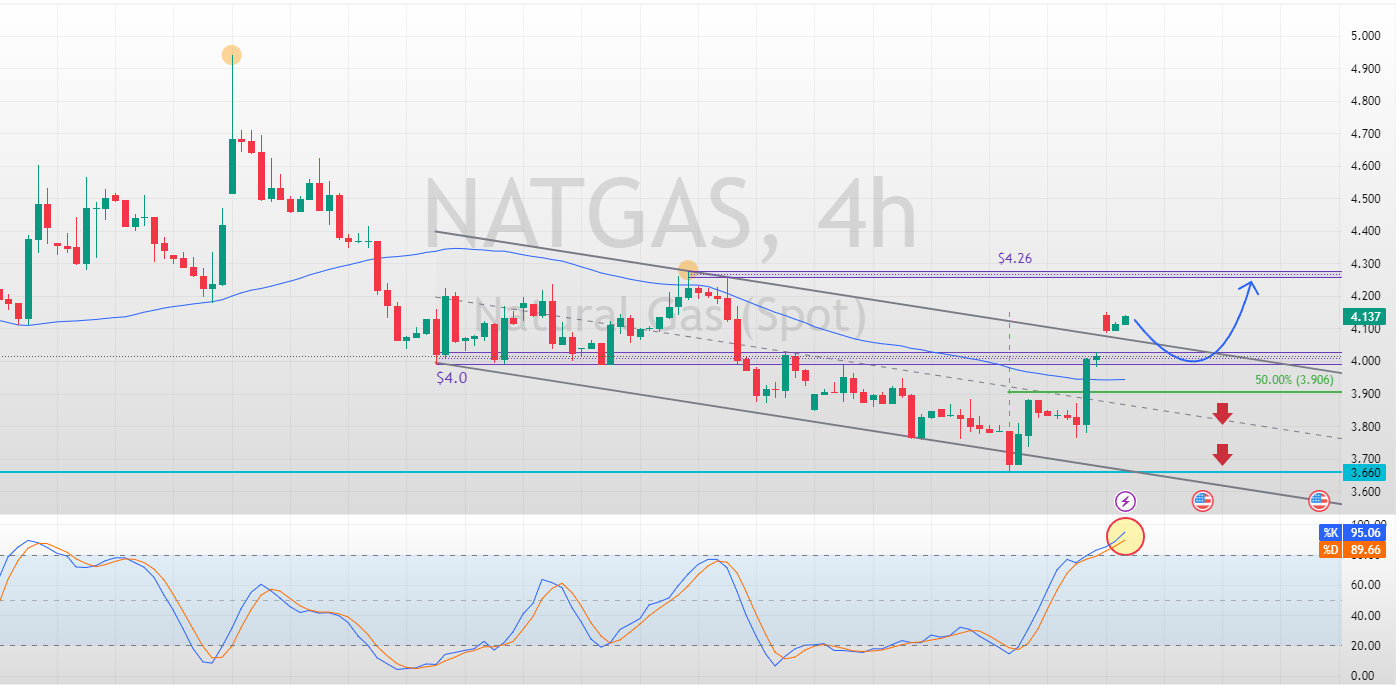Select the %K 95.06 stochastic value
The width and height of the screenshot is (1396, 685).
pyautogui.click(x=1350, y=533)
